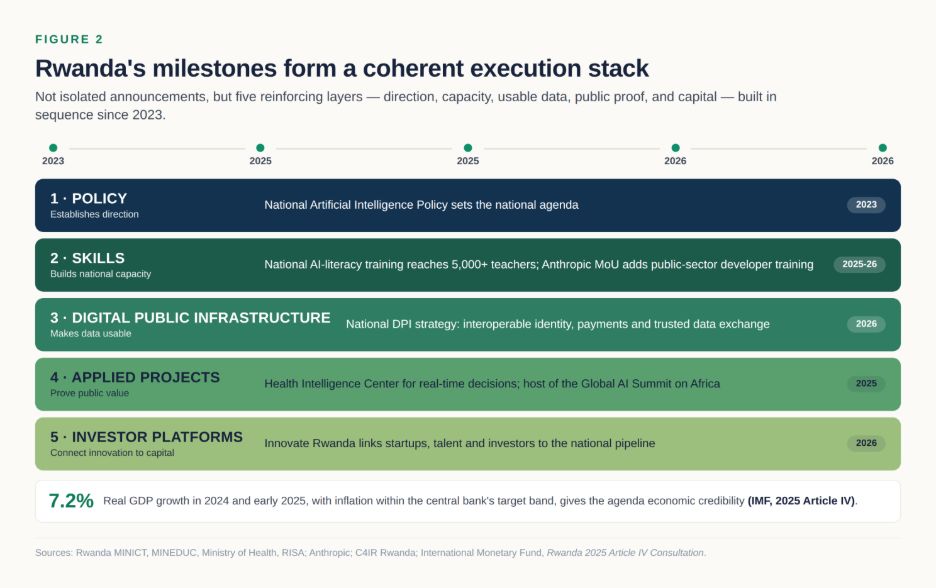Click the Innovate Rwanda description text

(460, 444)
